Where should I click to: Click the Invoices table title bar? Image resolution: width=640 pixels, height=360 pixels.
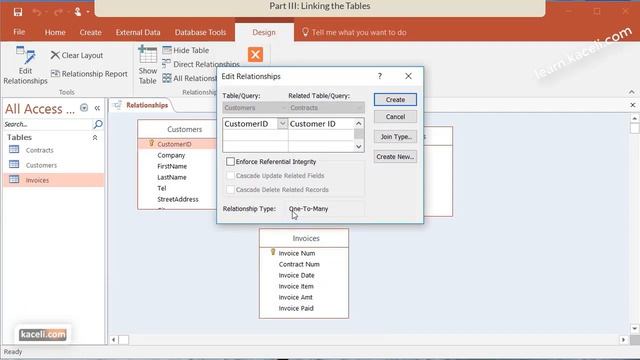[304, 238]
